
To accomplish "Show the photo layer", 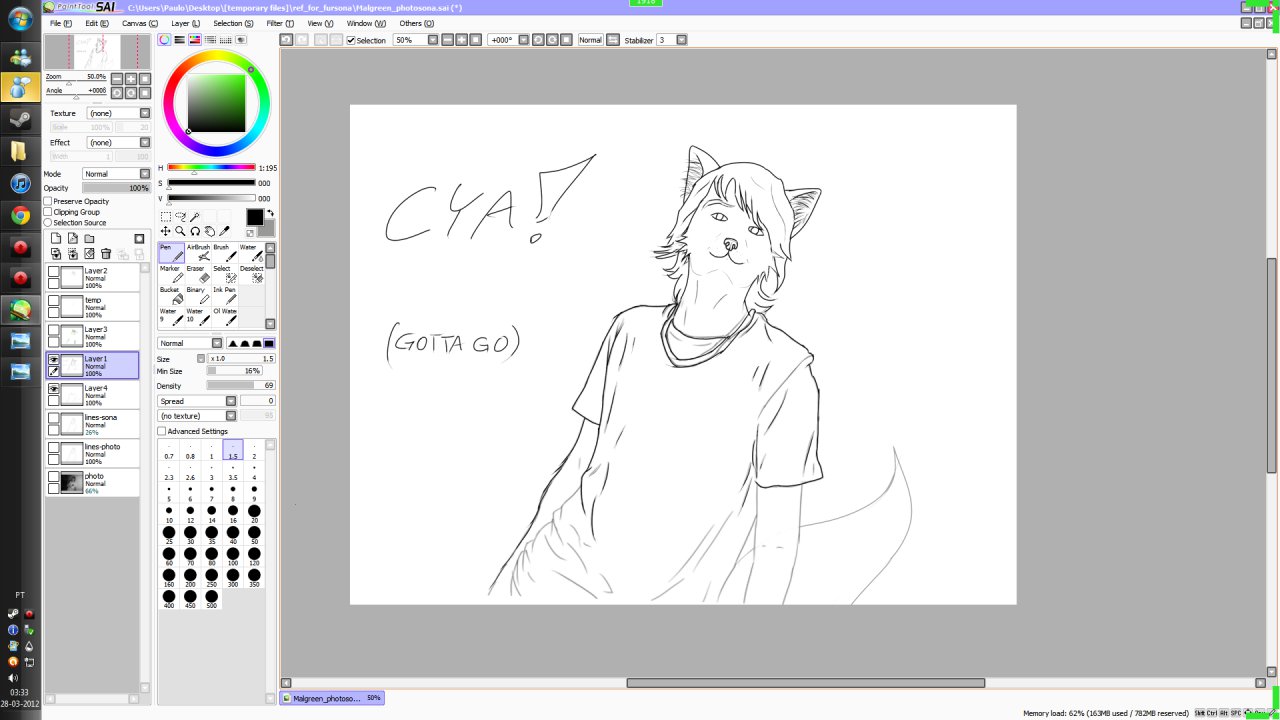I will [x=54, y=477].
